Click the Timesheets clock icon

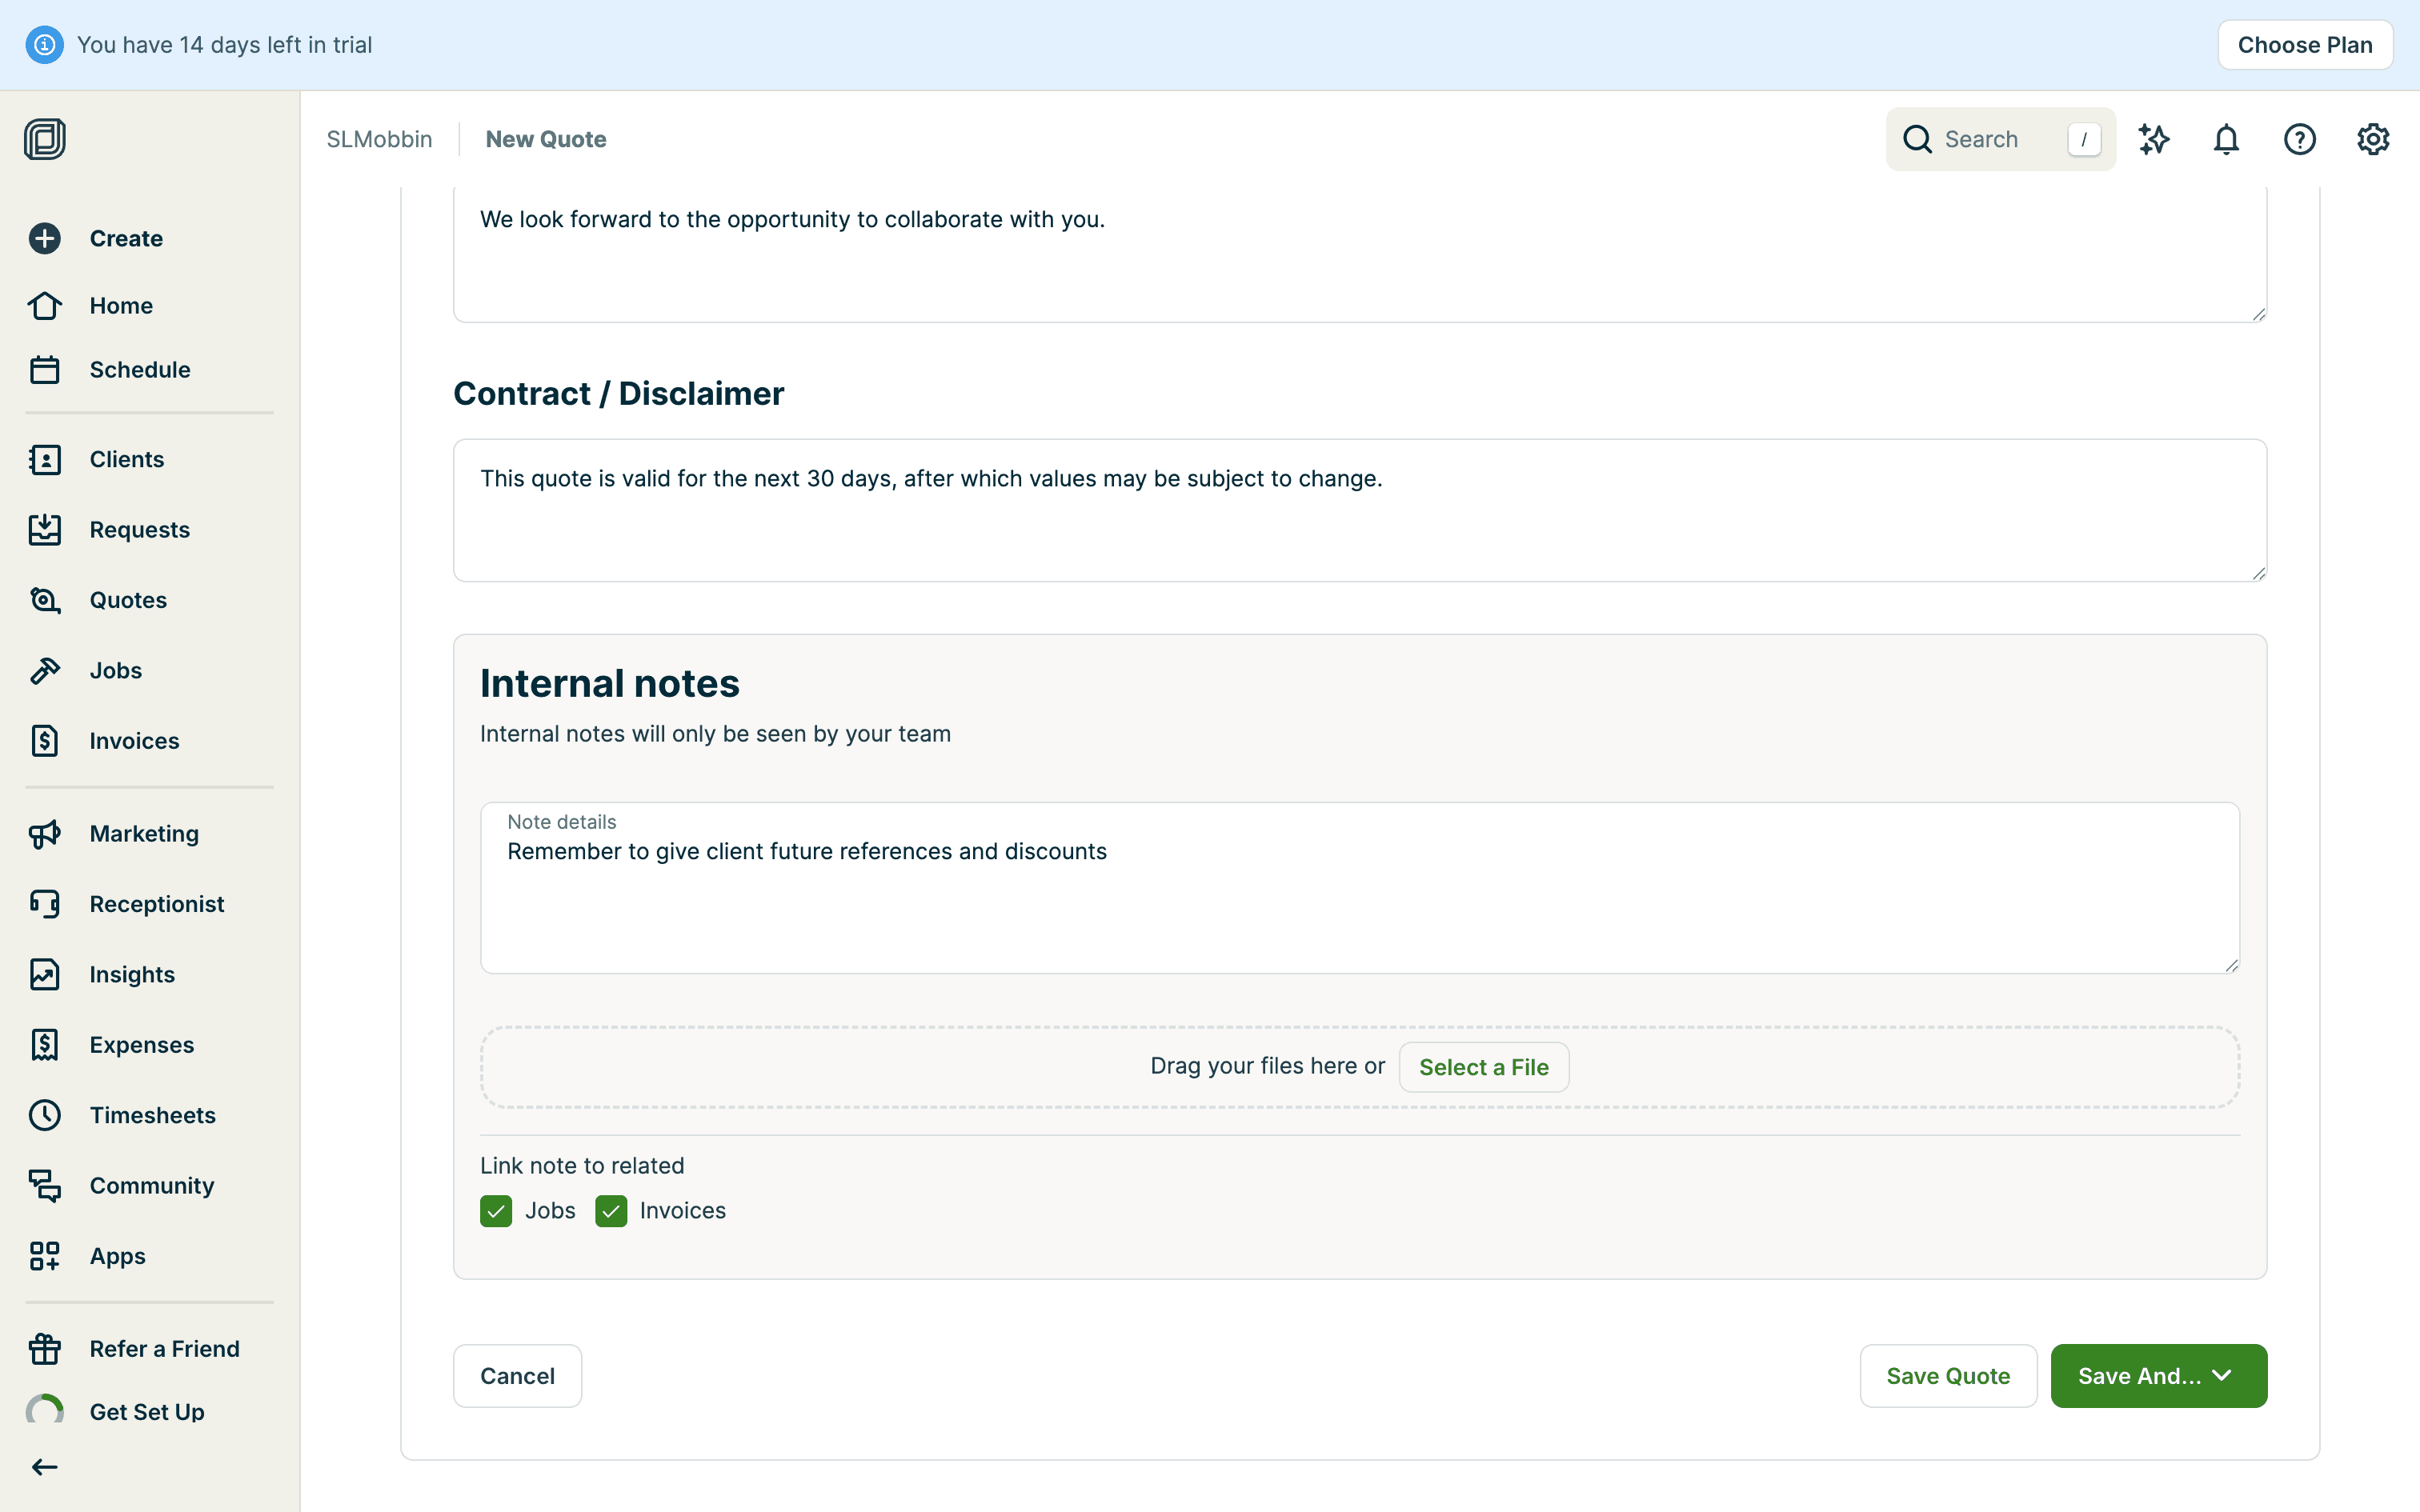[45, 1115]
